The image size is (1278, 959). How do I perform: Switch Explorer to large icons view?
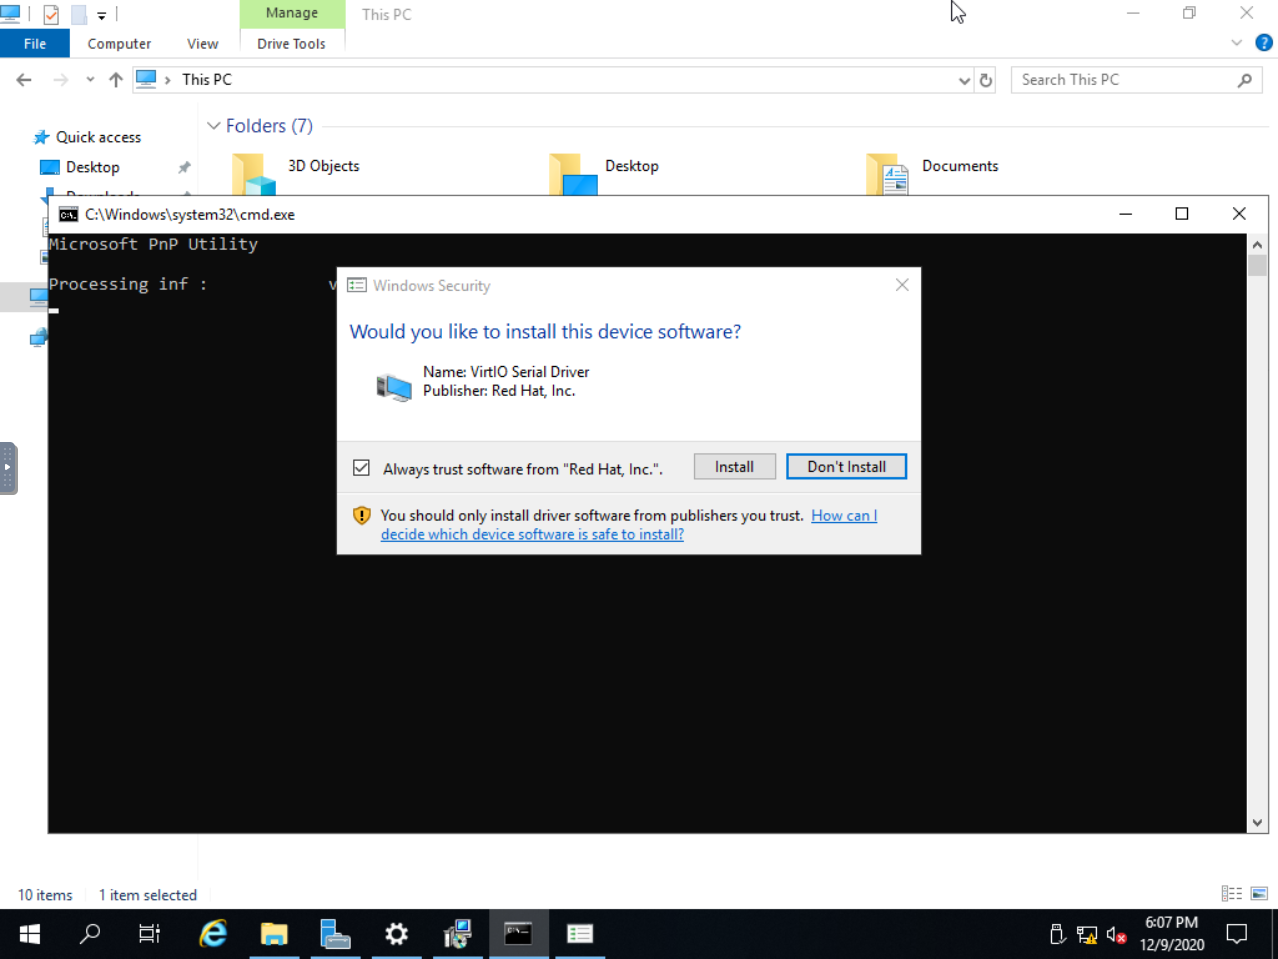1259,894
